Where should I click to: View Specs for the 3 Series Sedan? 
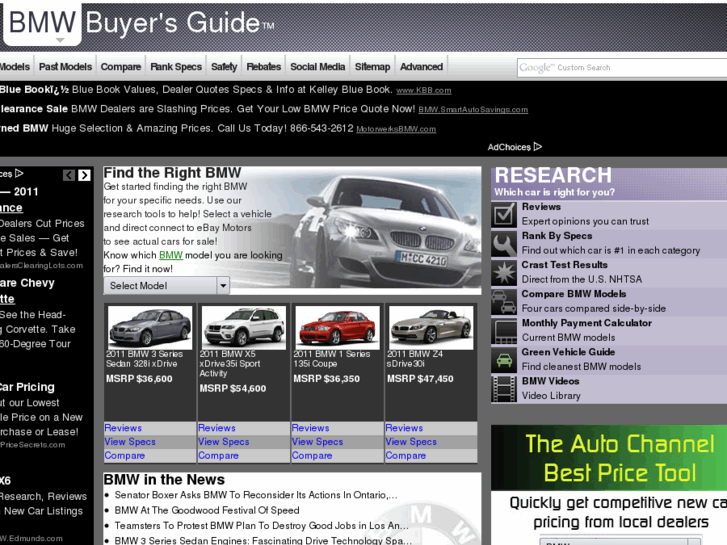[x=130, y=442]
